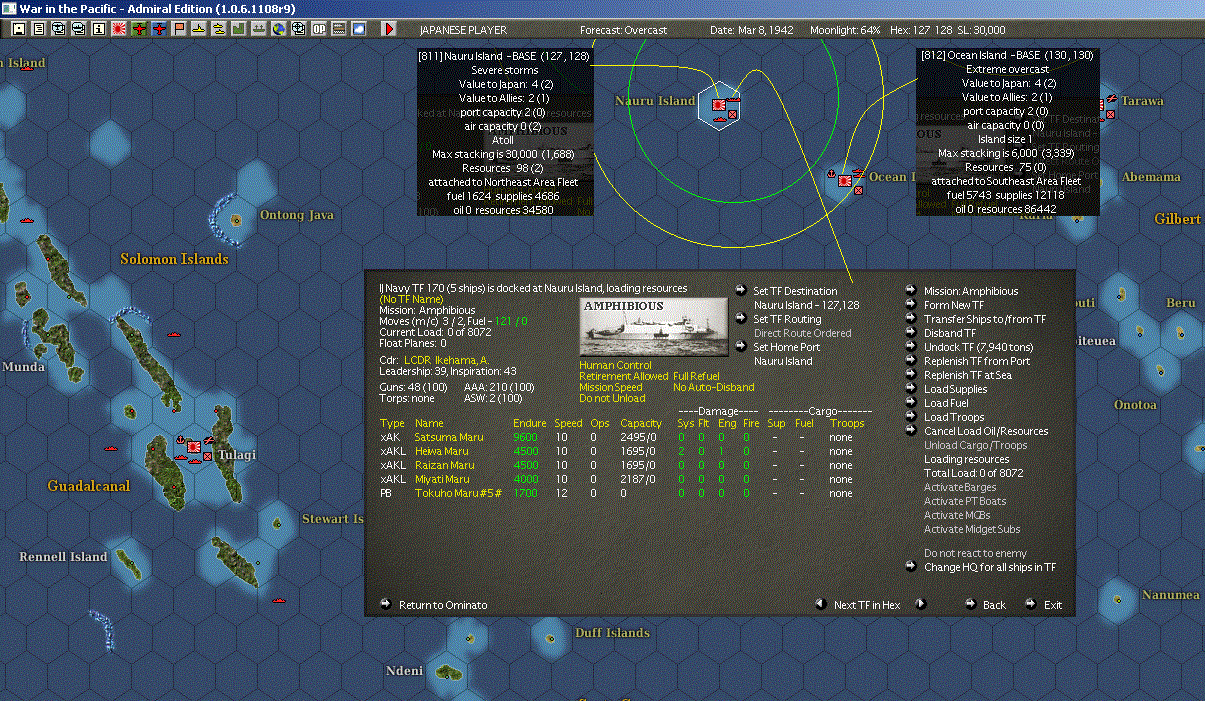Toggle Mission Speed setting

[611, 388]
